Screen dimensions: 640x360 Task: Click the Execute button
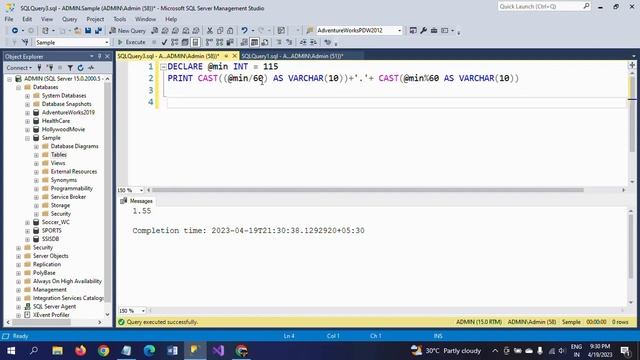coord(131,42)
